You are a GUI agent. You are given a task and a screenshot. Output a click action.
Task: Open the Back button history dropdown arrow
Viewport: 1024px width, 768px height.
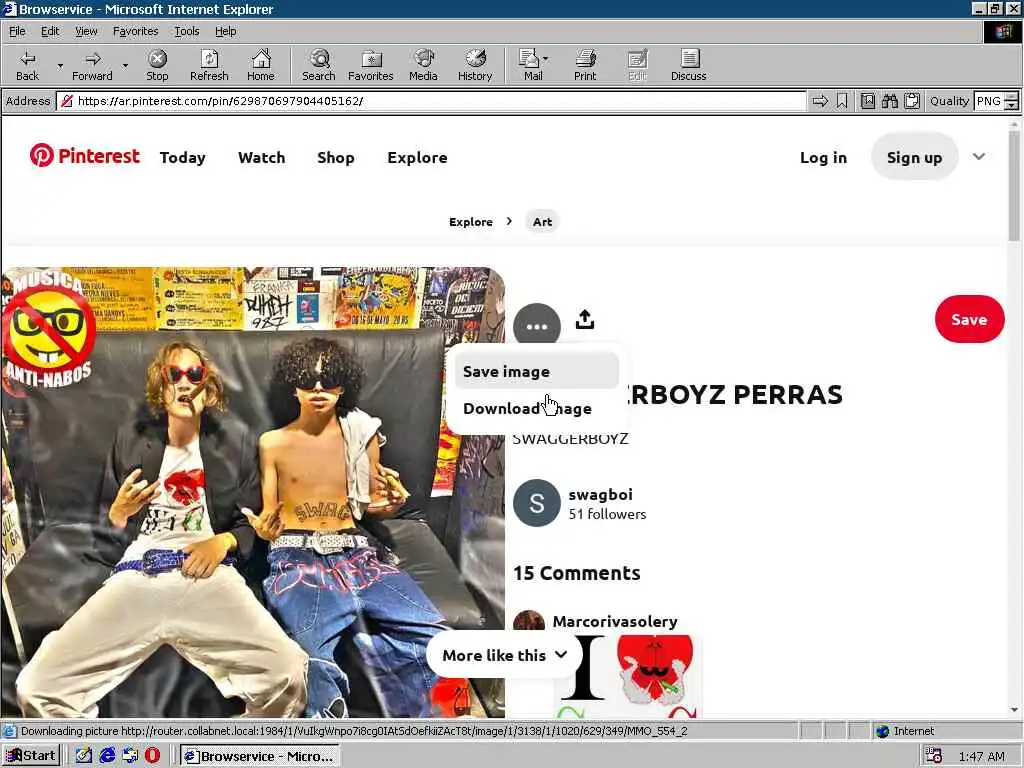coord(60,65)
